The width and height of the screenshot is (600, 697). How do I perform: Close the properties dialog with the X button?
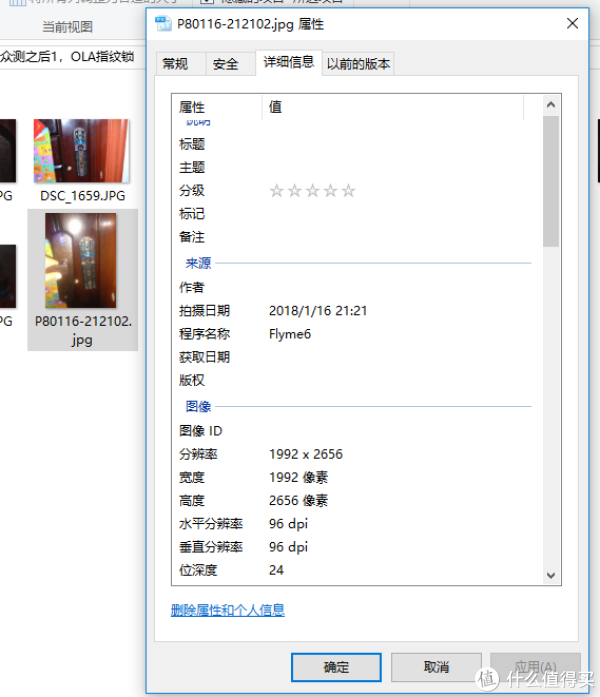tap(572, 24)
